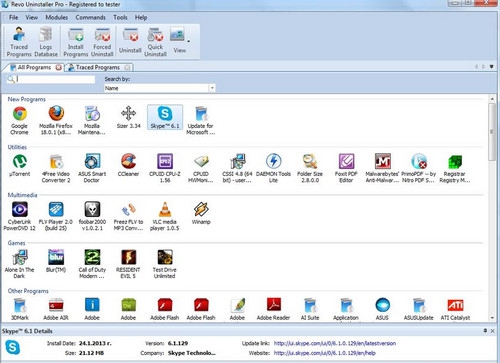The image size is (500, 363).
Task: Switch to the All Programs tab
Action: [34, 67]
